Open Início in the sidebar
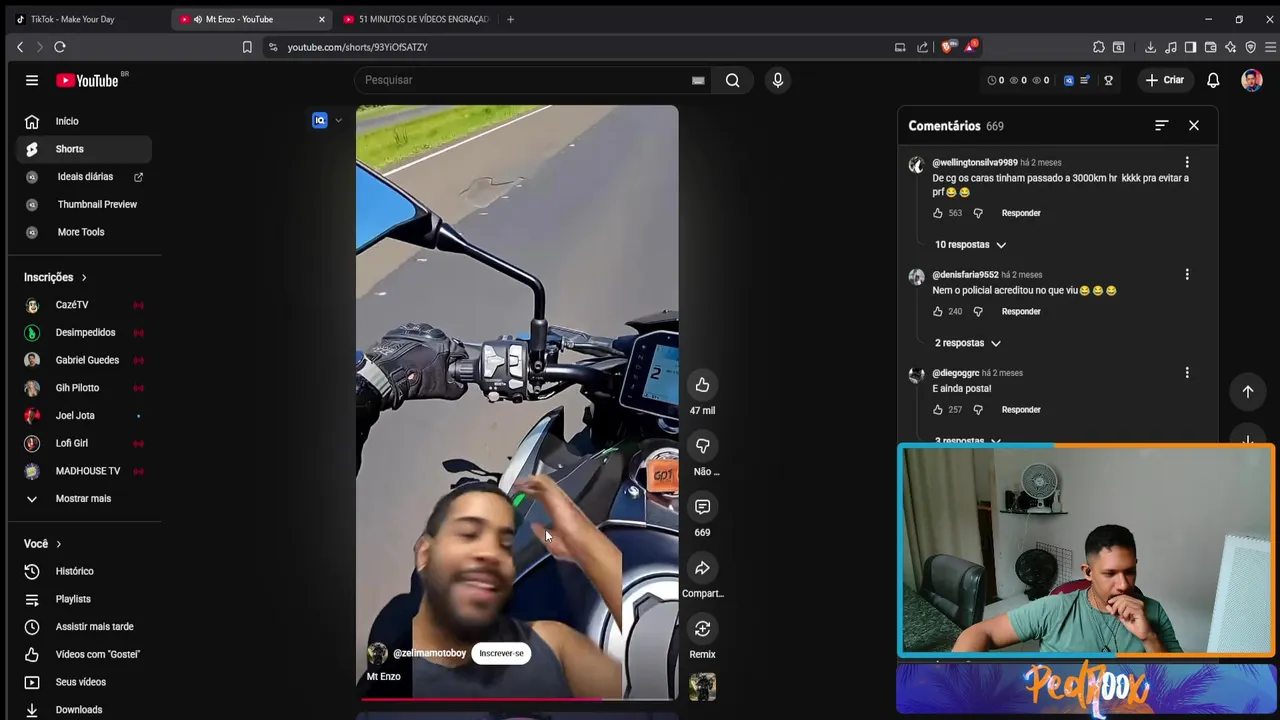 [83, 121]
